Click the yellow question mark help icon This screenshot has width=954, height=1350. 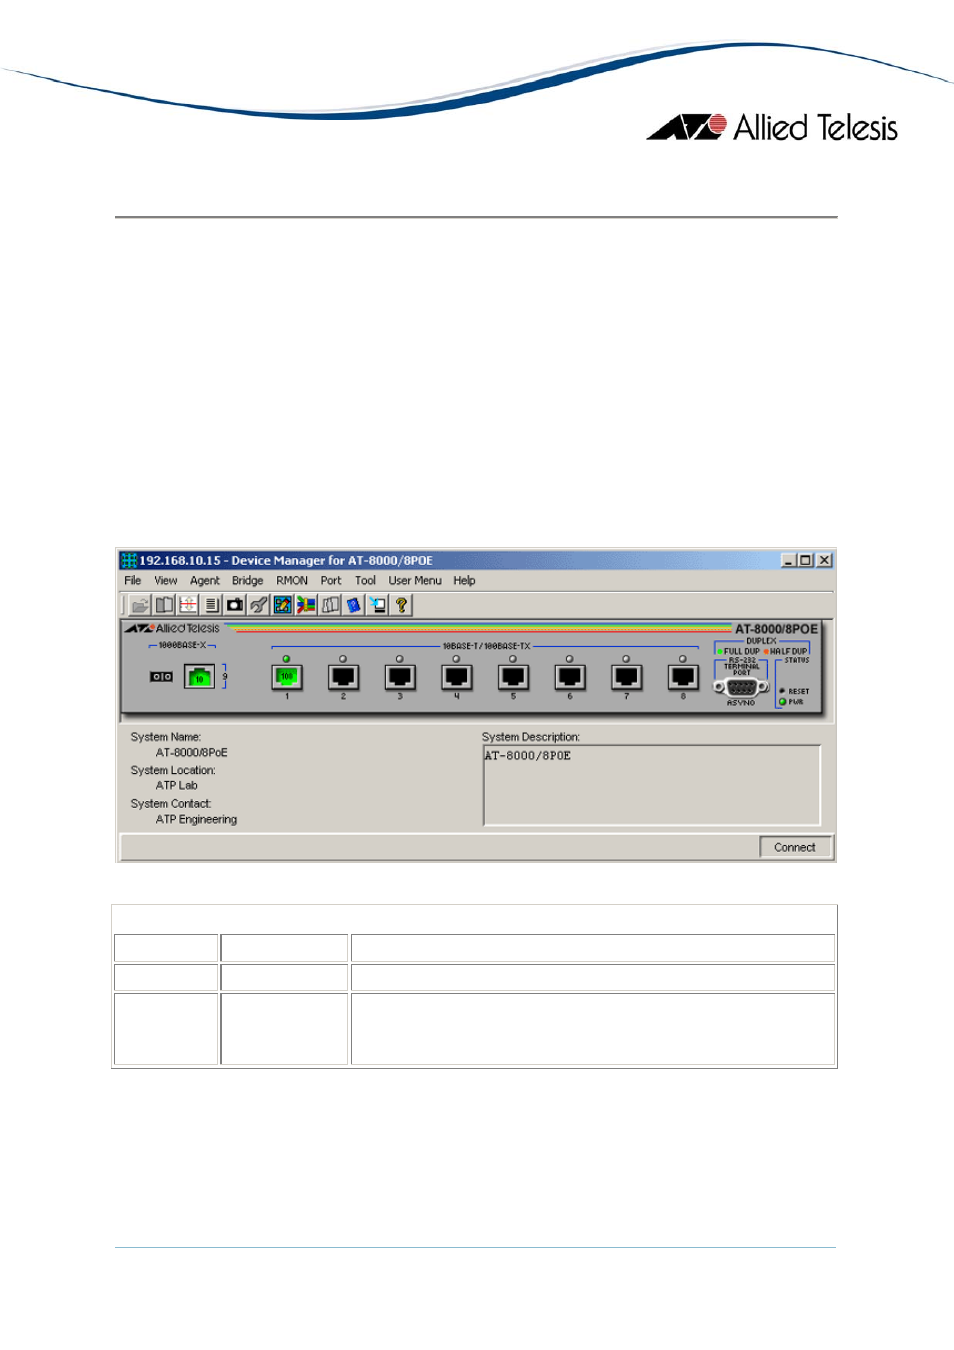[x=401, y=605]
